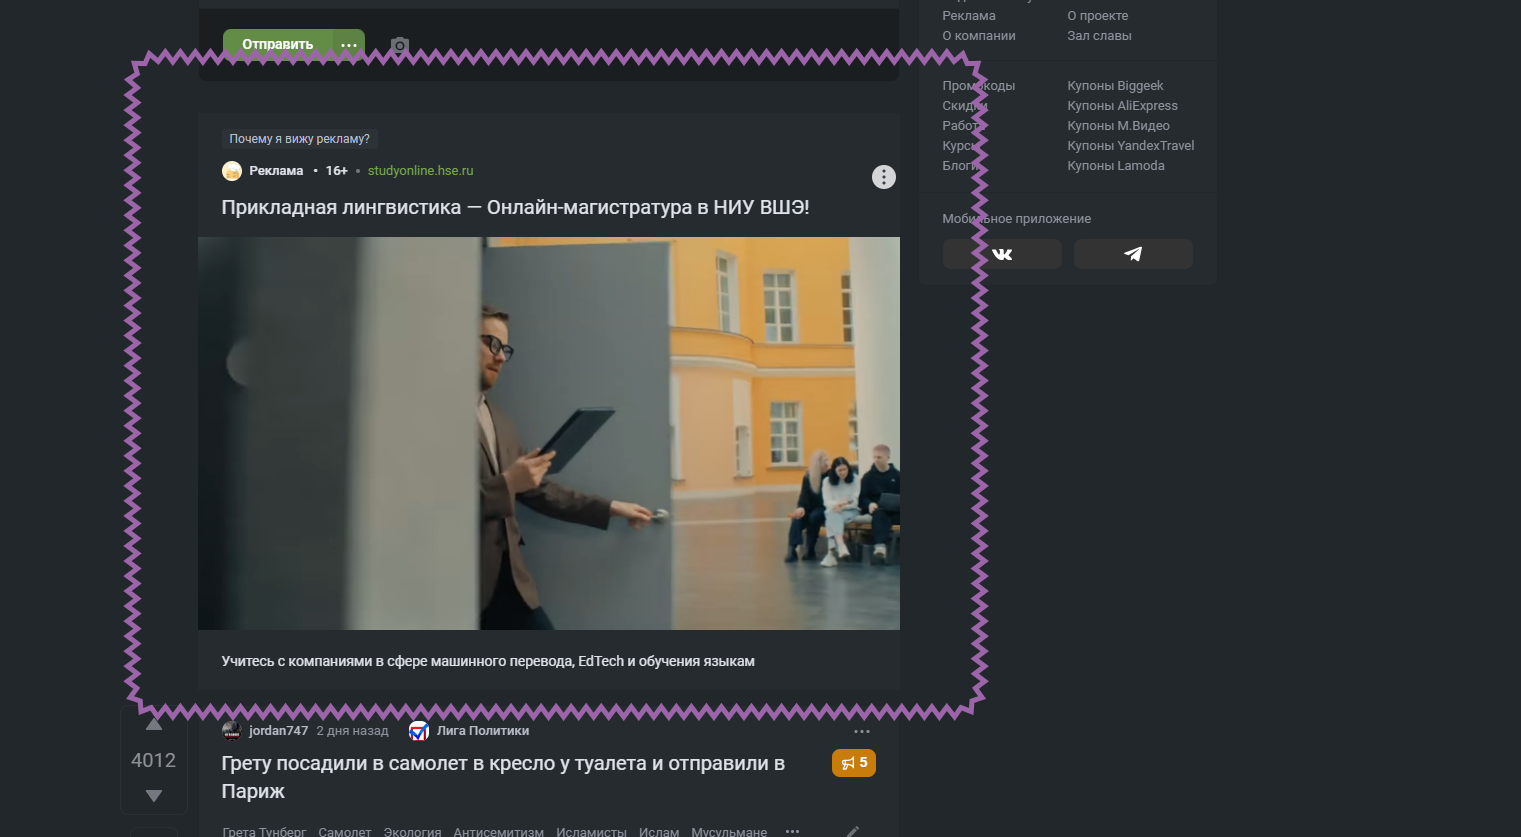Downvote the Greta Thunberg post

pos(153,795)
